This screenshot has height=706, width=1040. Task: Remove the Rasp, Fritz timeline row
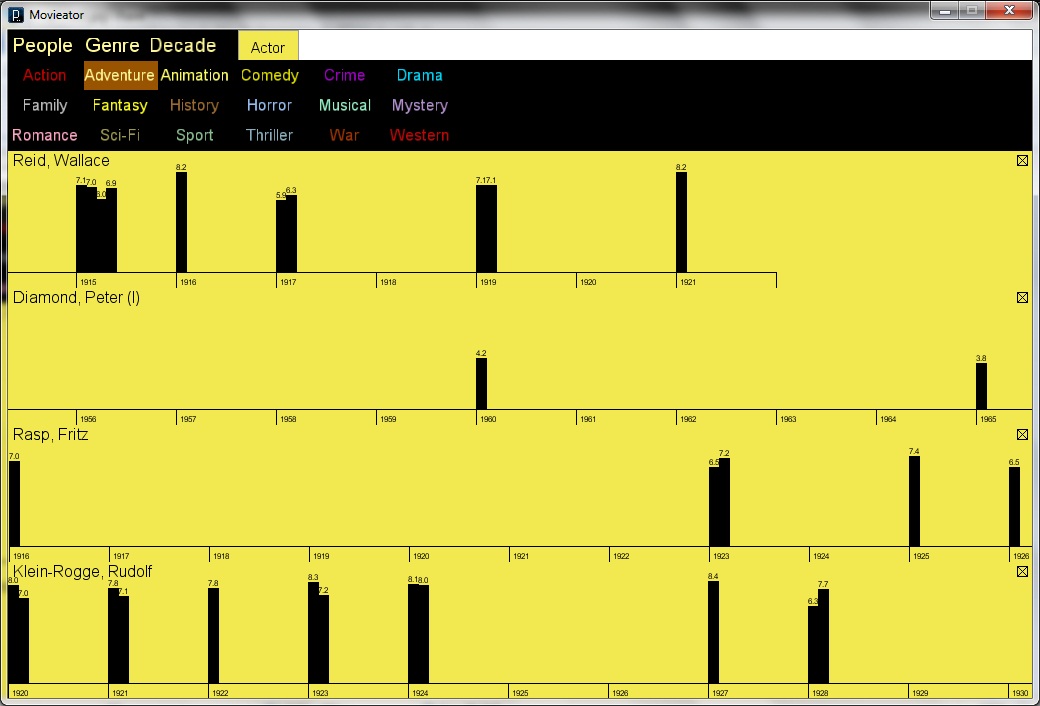(x=1022, y=435)
